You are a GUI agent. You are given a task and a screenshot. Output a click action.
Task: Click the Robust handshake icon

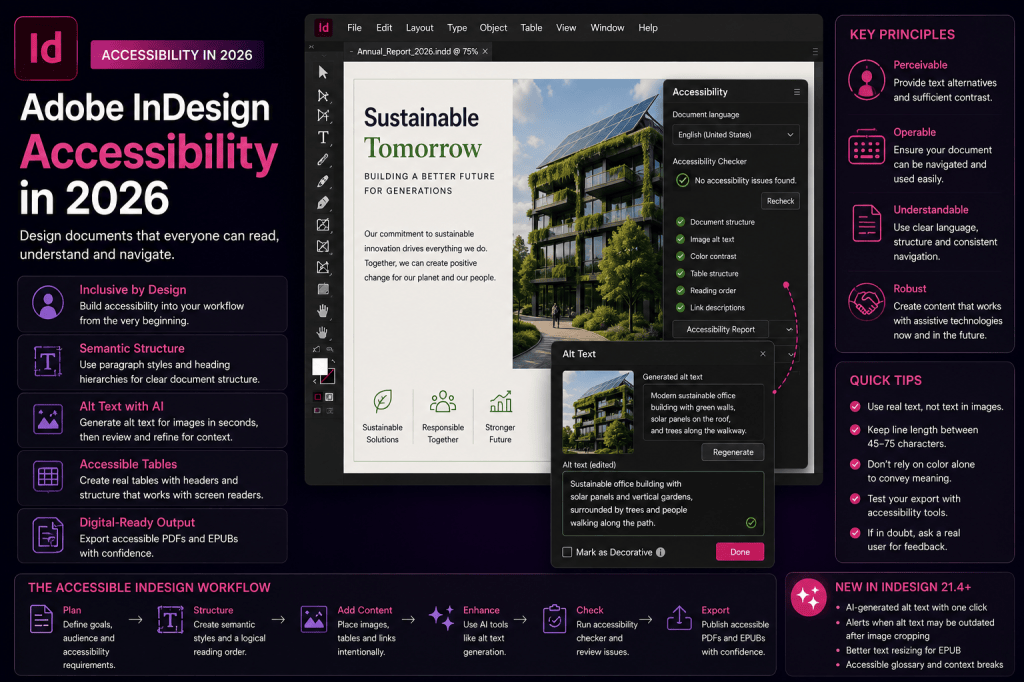click(x=867, y=301)
